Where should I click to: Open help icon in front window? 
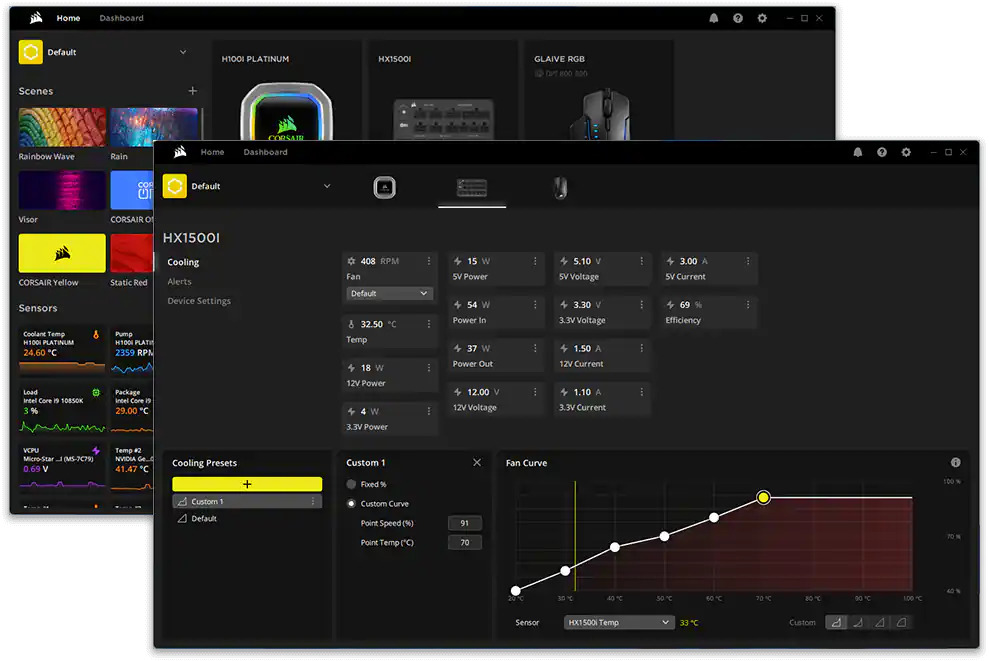[882, 152]
